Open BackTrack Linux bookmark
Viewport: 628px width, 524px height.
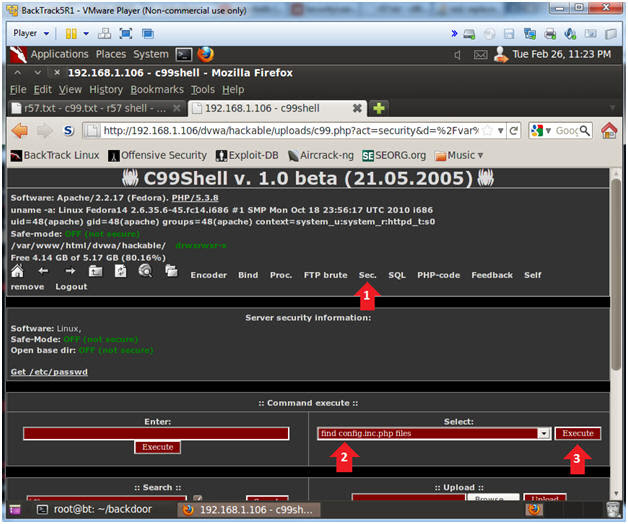tap(55, 155)
